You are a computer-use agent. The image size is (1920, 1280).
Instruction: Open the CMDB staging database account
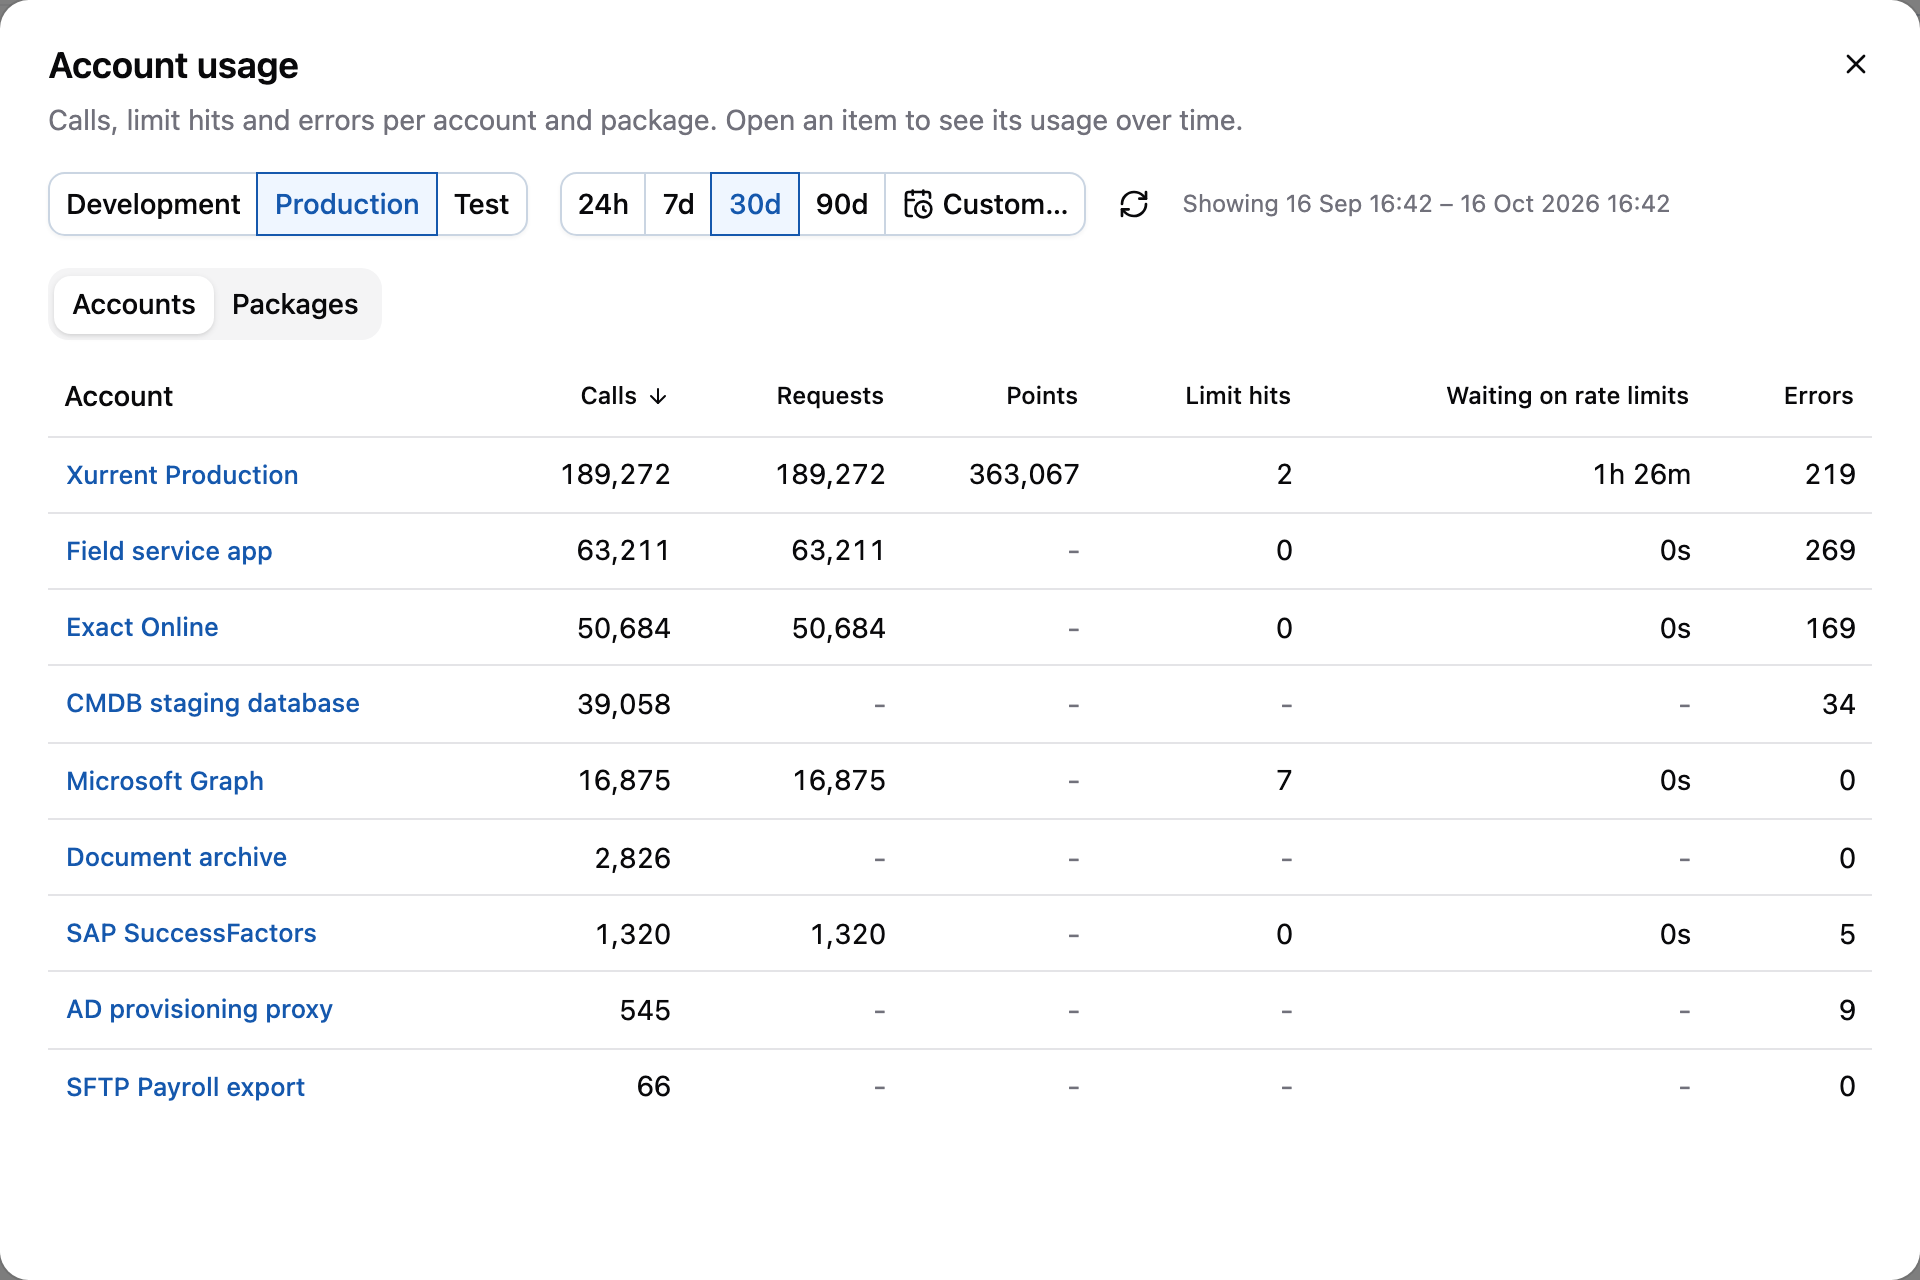point(213,703)
